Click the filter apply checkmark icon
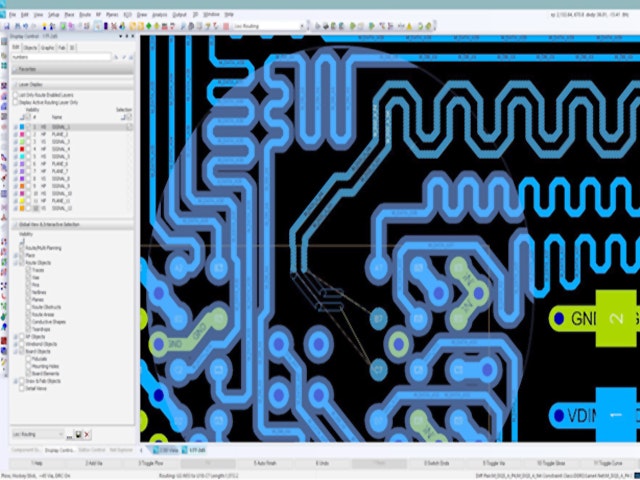Image resolution: width=640 pixels, height=480 pixels. coord(124,58)
